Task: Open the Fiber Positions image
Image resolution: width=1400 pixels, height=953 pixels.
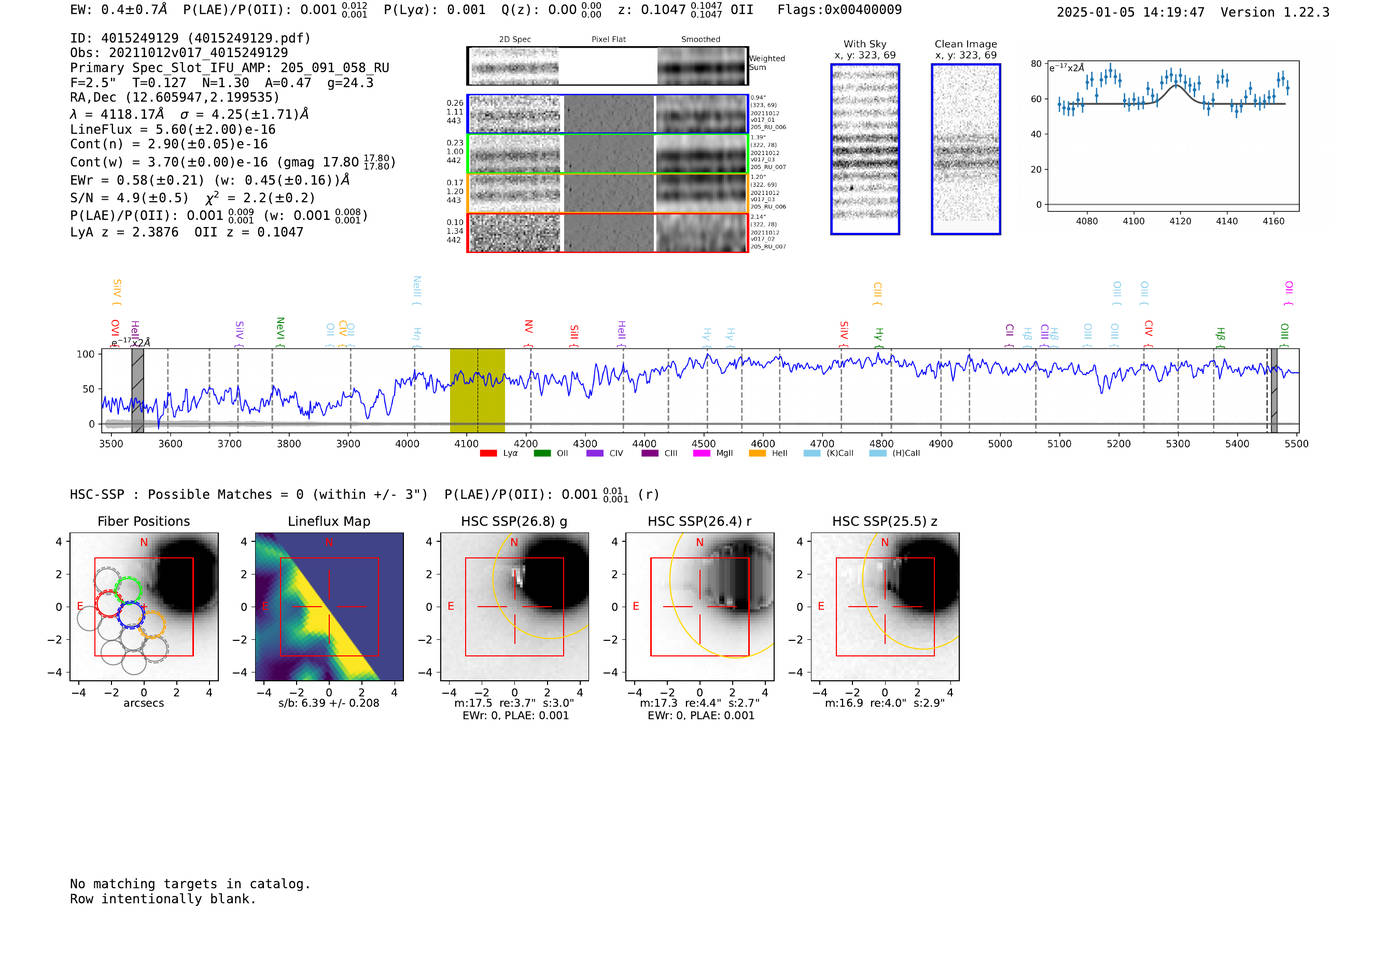Action: click(x=143, y=606)
